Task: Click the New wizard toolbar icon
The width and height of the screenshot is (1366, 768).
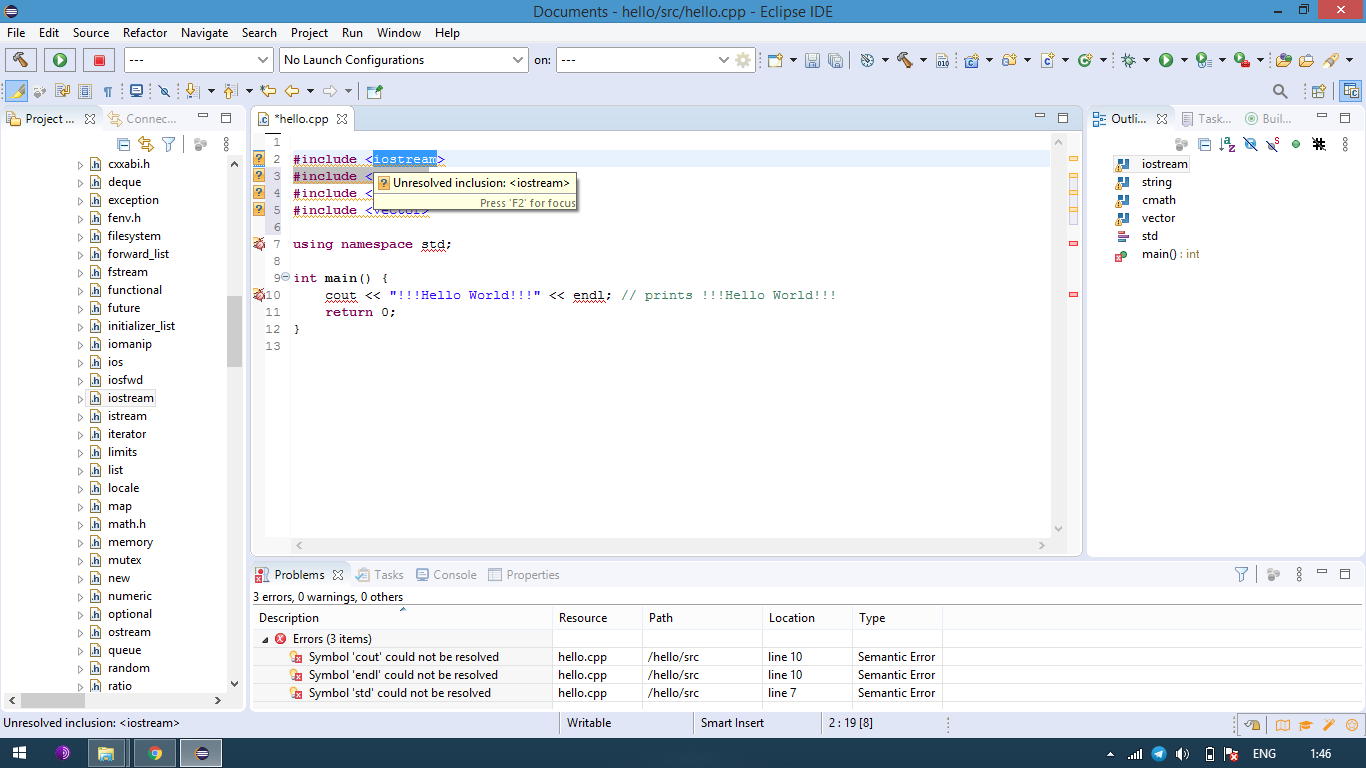Action: [x=775, y=60]
